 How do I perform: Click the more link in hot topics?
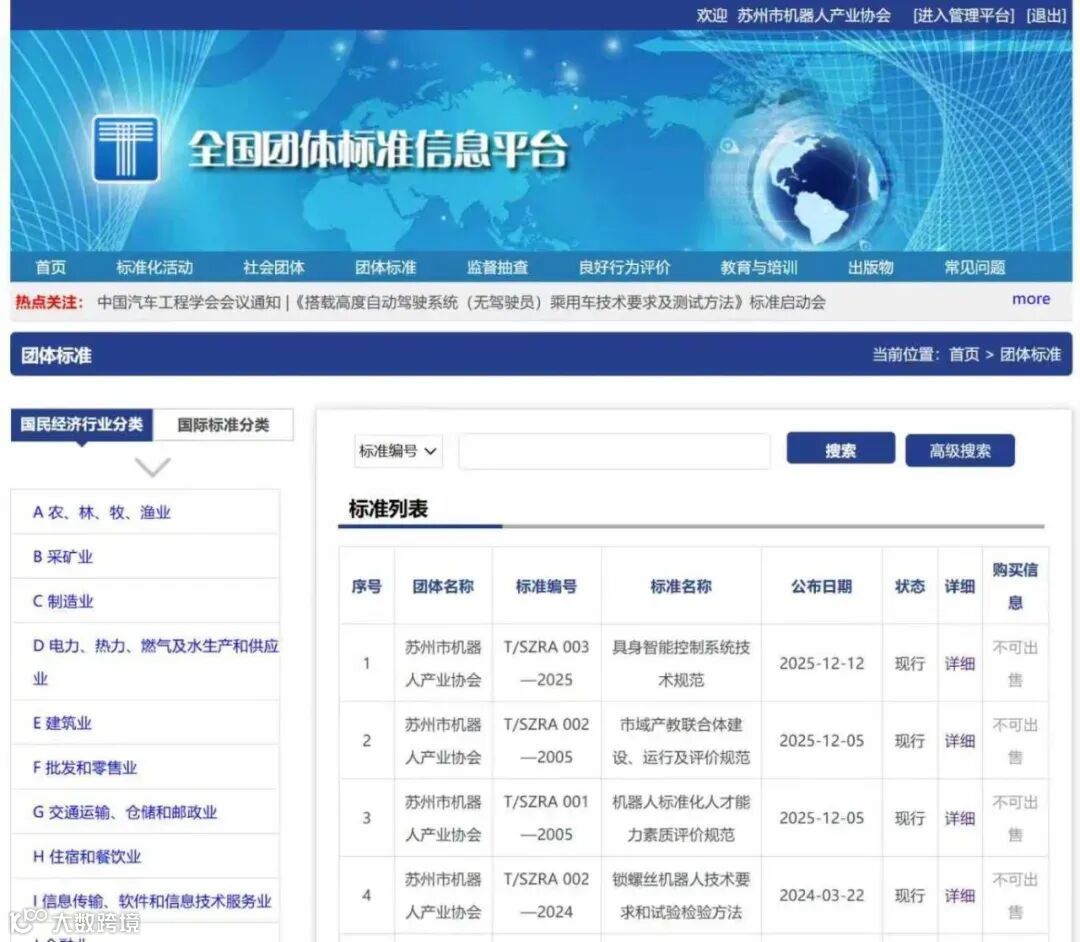(x=1031, y=299)
